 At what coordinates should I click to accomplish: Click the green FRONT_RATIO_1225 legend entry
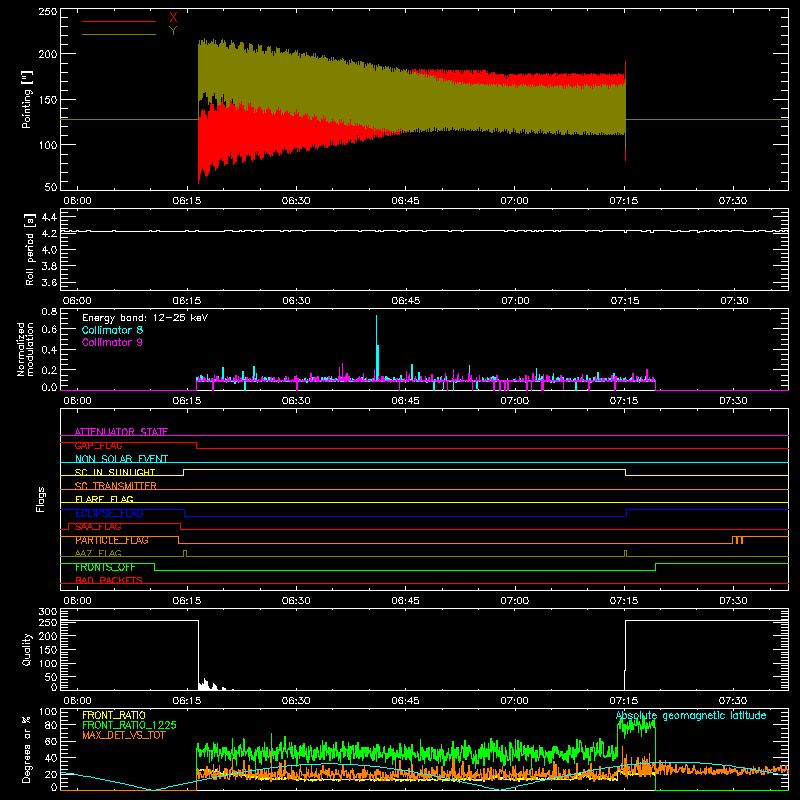point(130,725)
